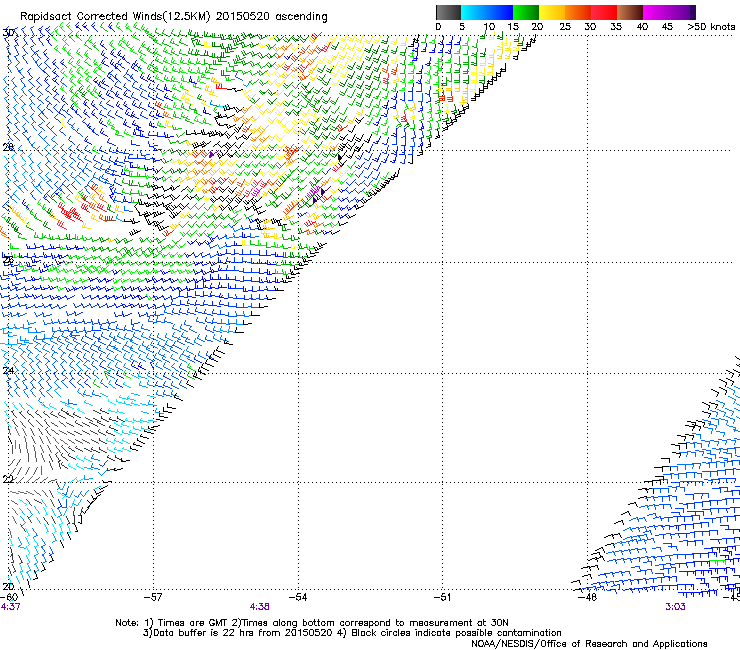Screen dimensions: 740x650
Task: Click the red 30-35 knots legend segment
Action: (x=604, y=12)
